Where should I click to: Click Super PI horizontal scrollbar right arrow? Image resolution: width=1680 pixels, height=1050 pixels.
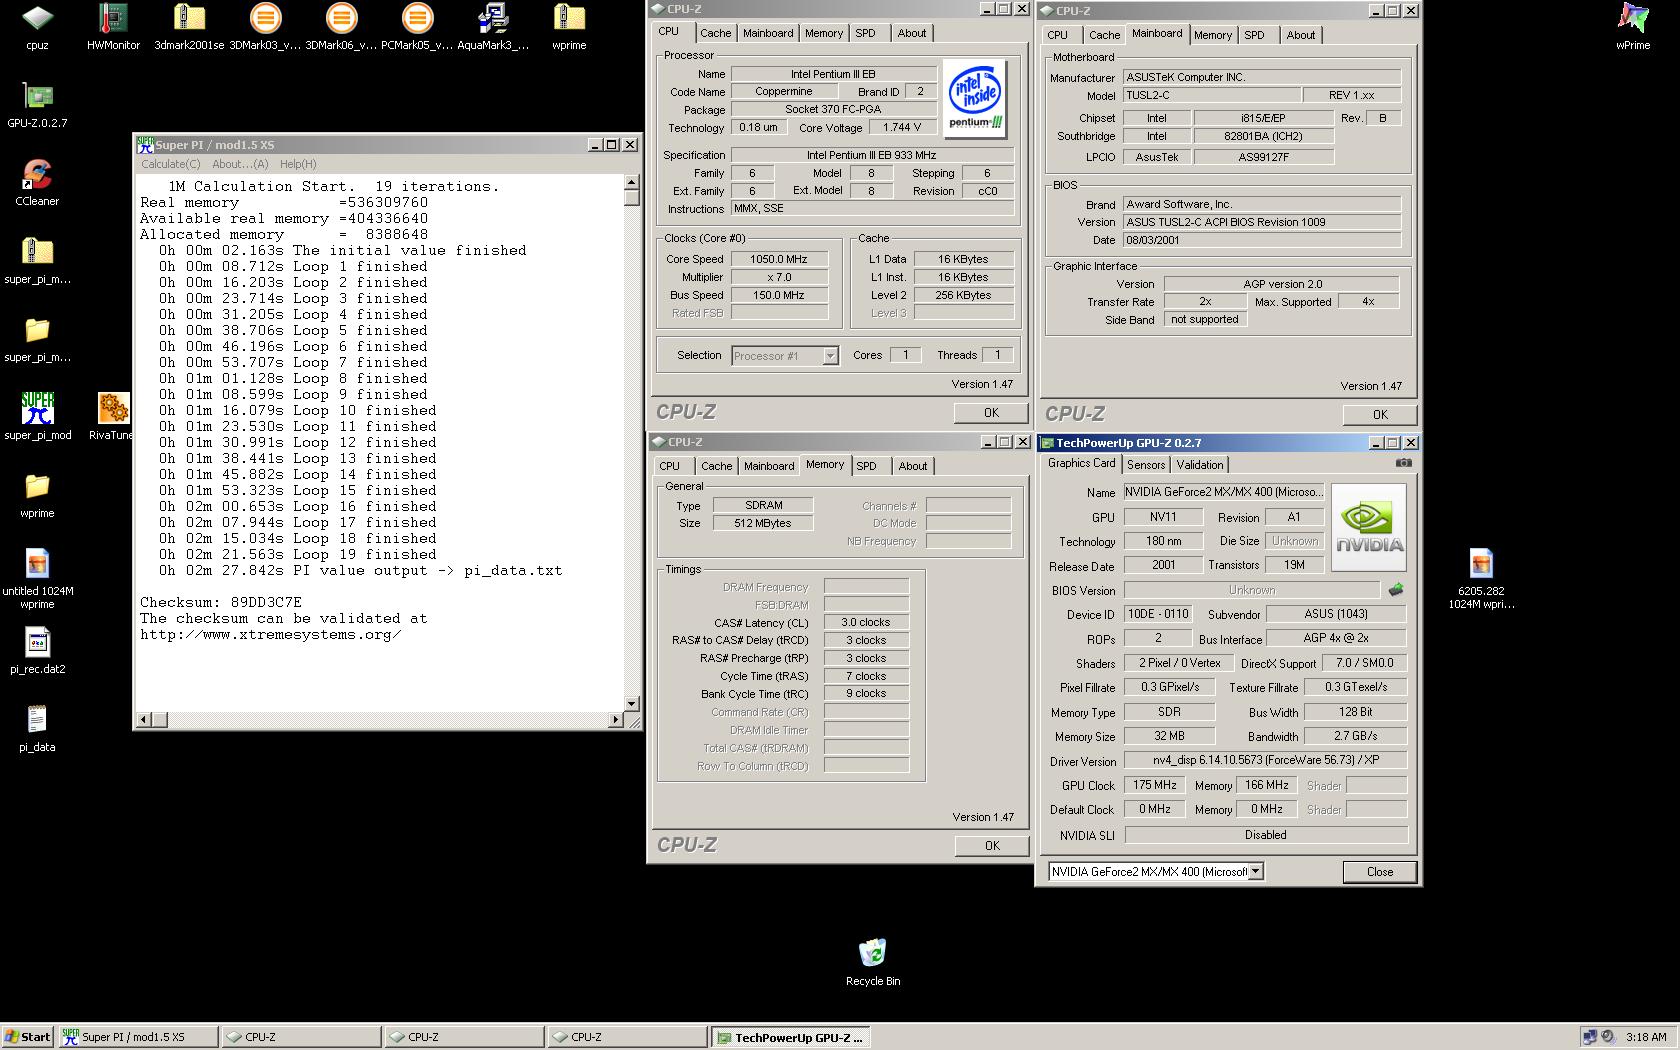(616, 719)
